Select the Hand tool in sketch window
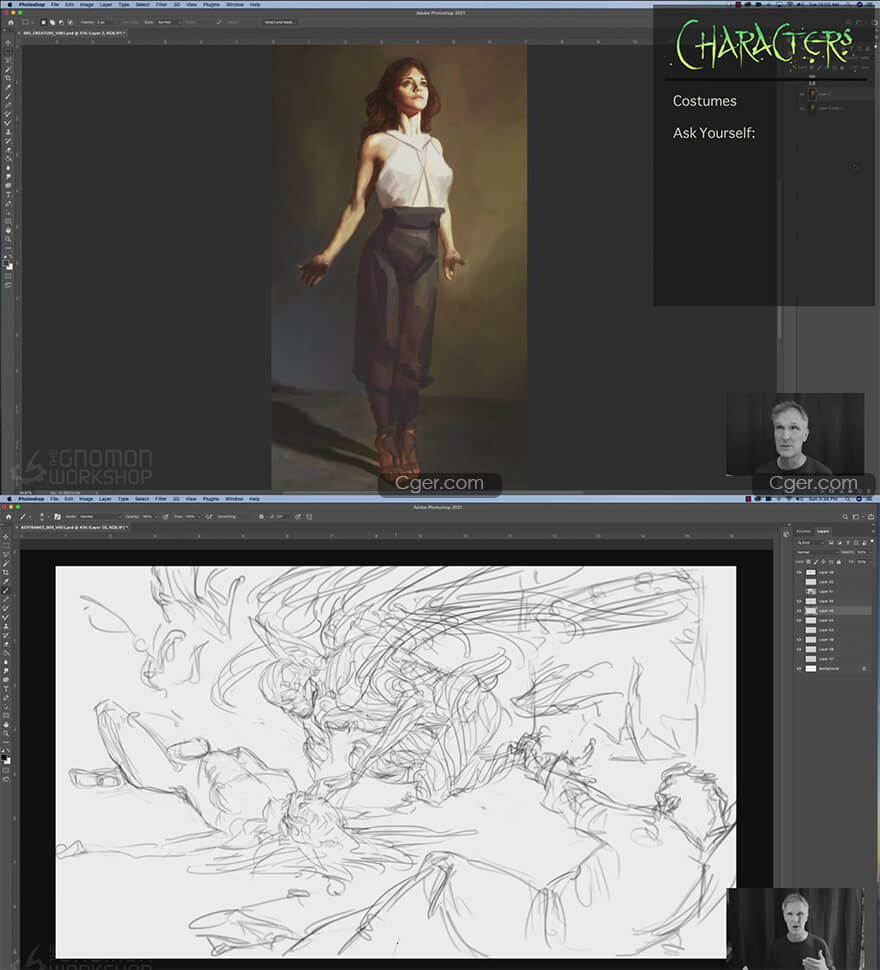The width and height of the screenshot is (880, 970). [x=6, y=724]
